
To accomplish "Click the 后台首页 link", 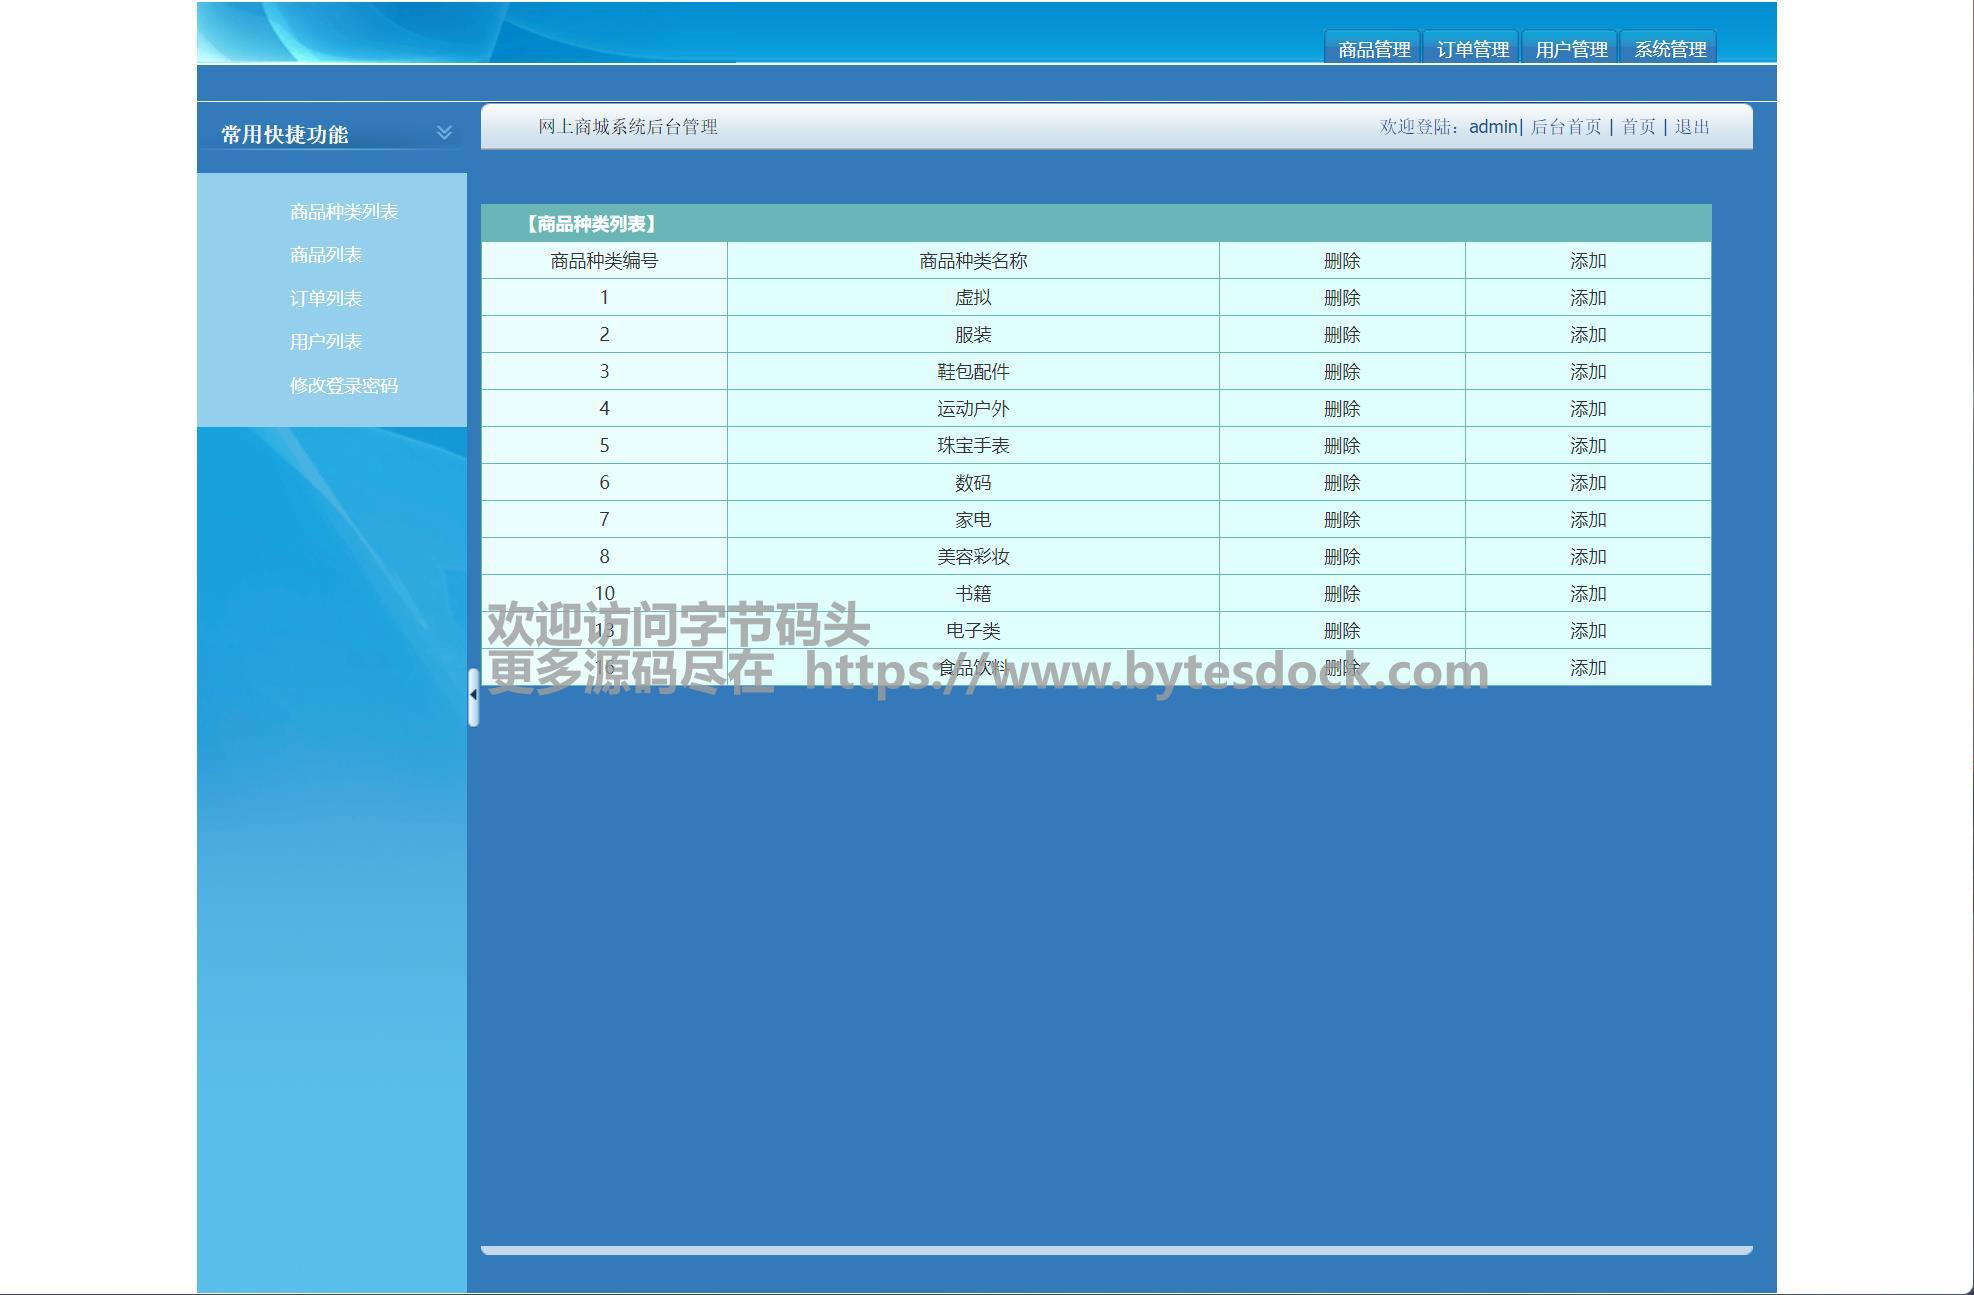I will point(1565,127).
